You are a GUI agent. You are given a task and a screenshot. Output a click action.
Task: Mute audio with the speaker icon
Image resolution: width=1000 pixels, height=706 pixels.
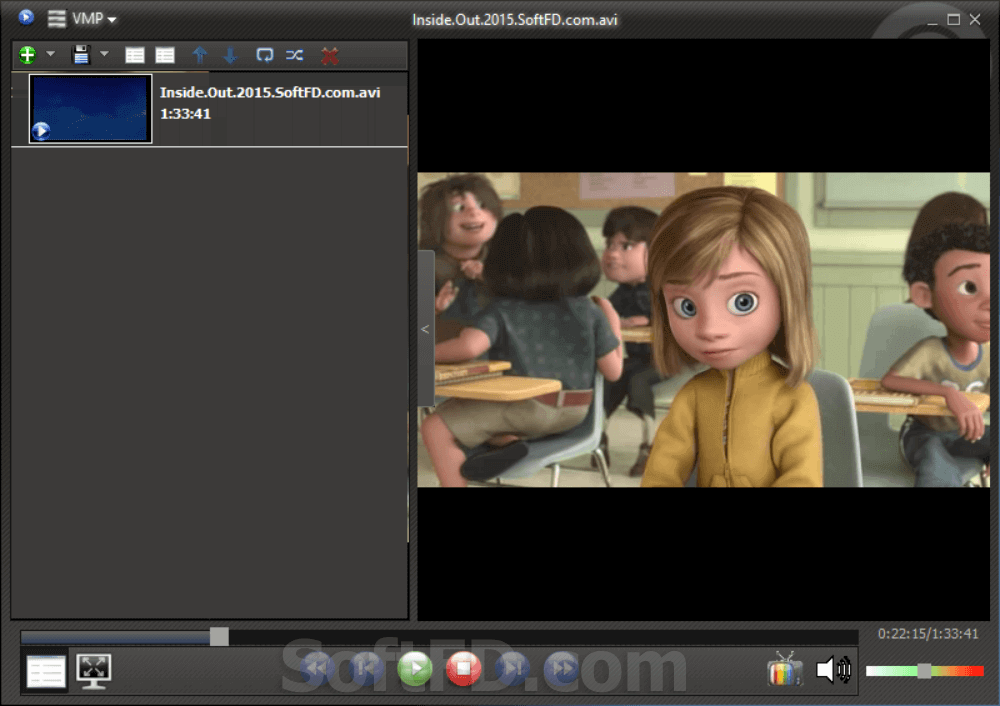click(x=834, y=670)
